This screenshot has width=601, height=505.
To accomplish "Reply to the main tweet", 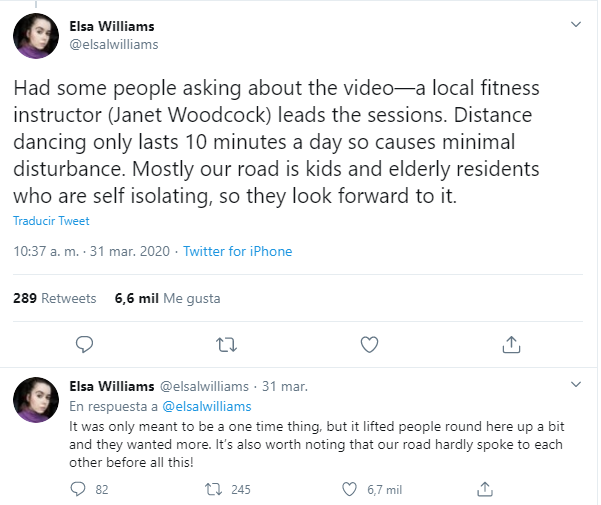I will 85,344.
